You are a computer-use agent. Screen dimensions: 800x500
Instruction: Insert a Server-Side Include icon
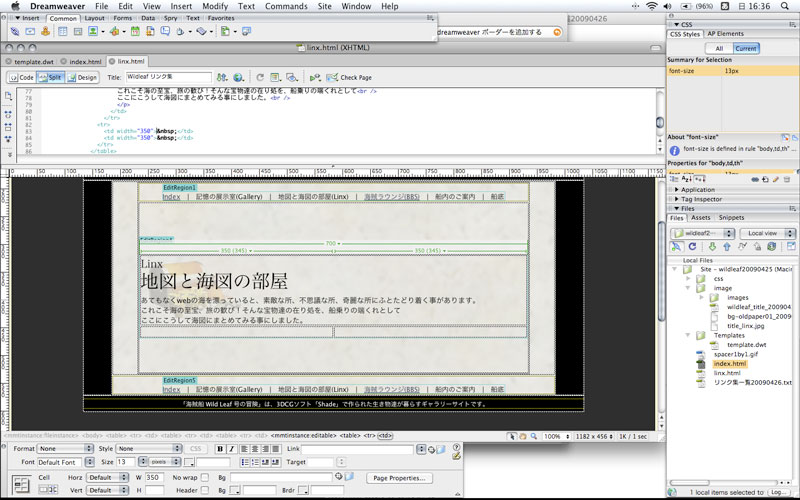coord(150,31)
